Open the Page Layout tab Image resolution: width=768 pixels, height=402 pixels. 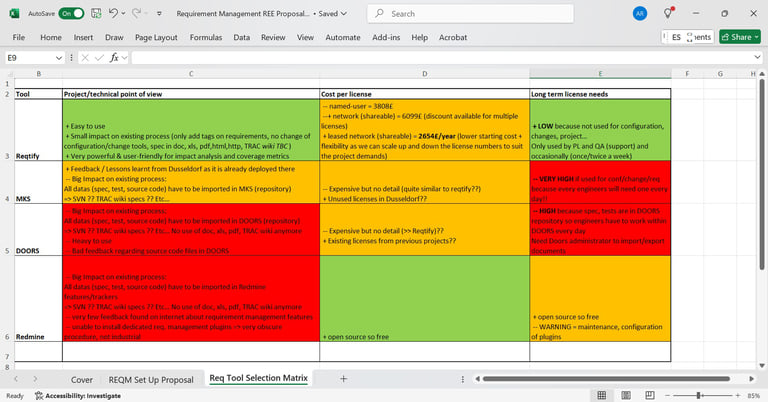156,37
